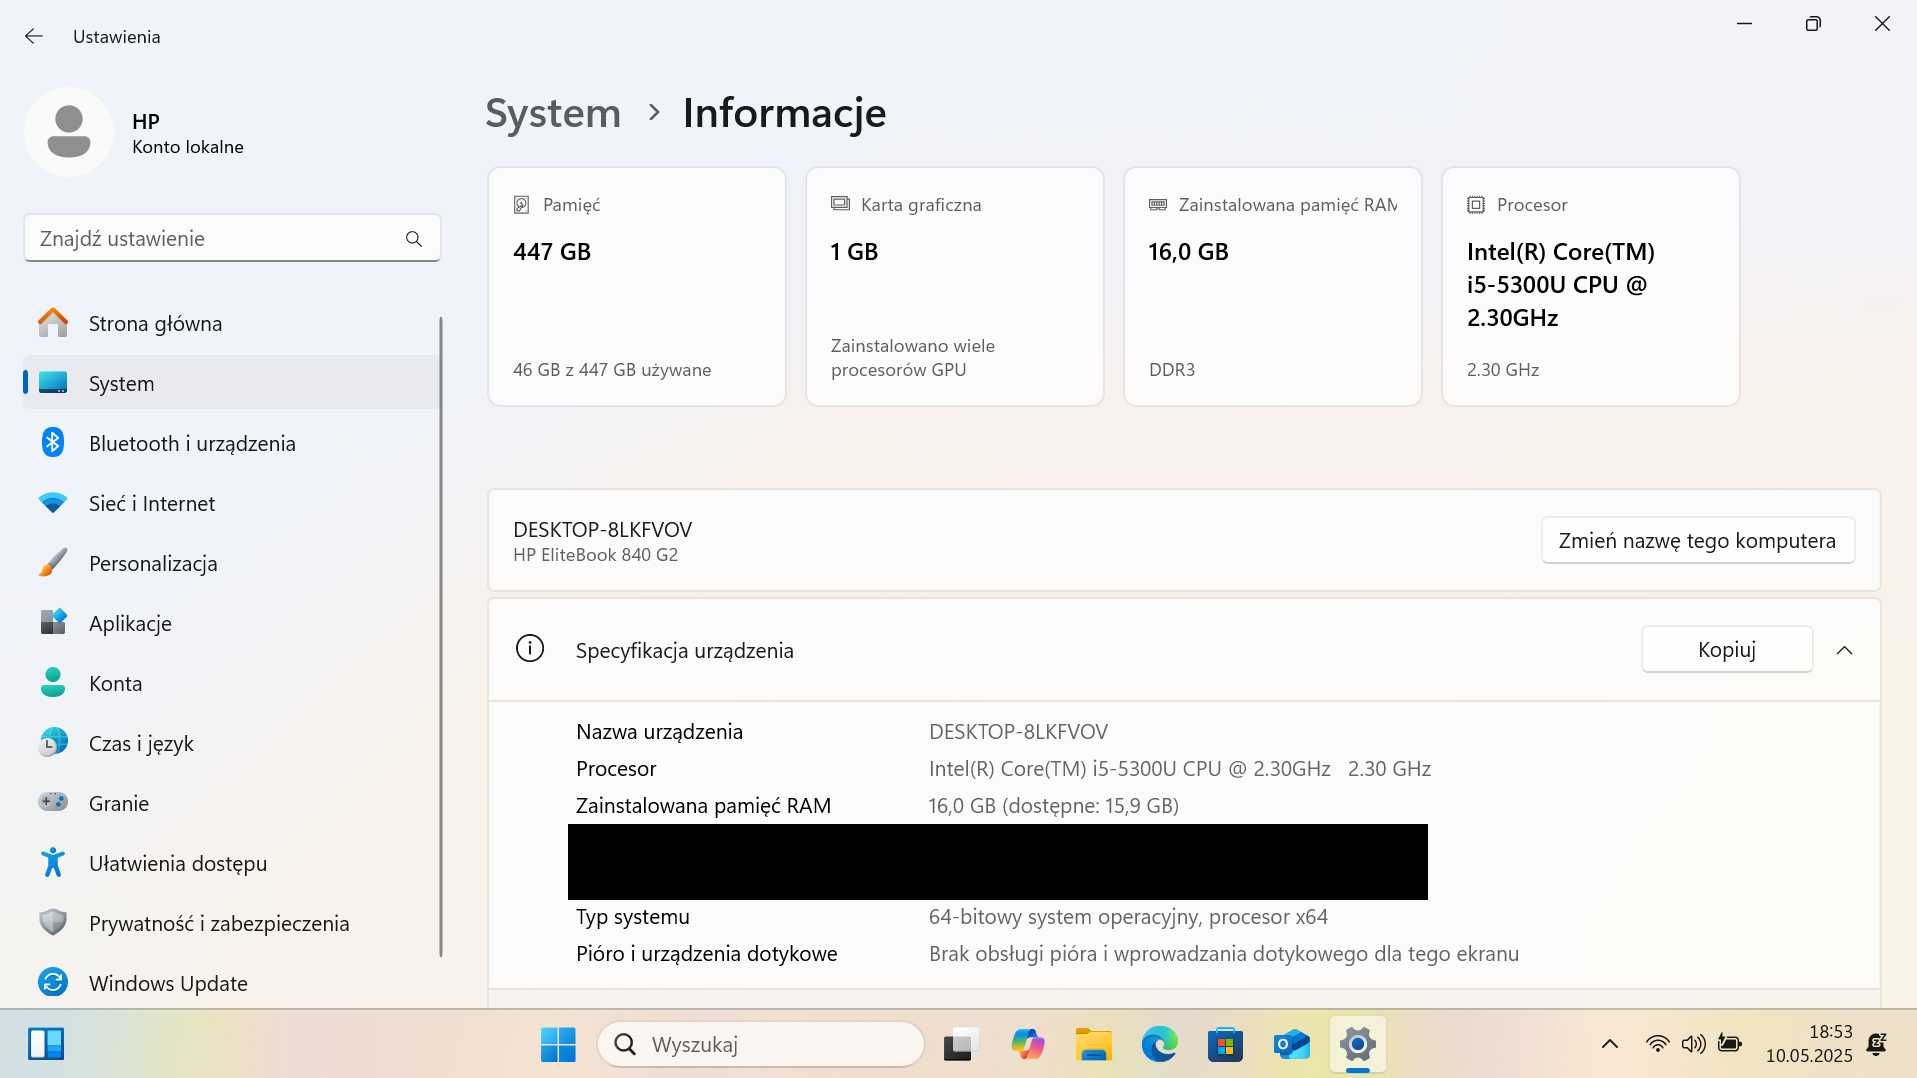Viewport: 1917px width, 1078px height.
Task: Click the Windows Update refresh icon
Action: [53, 982]
